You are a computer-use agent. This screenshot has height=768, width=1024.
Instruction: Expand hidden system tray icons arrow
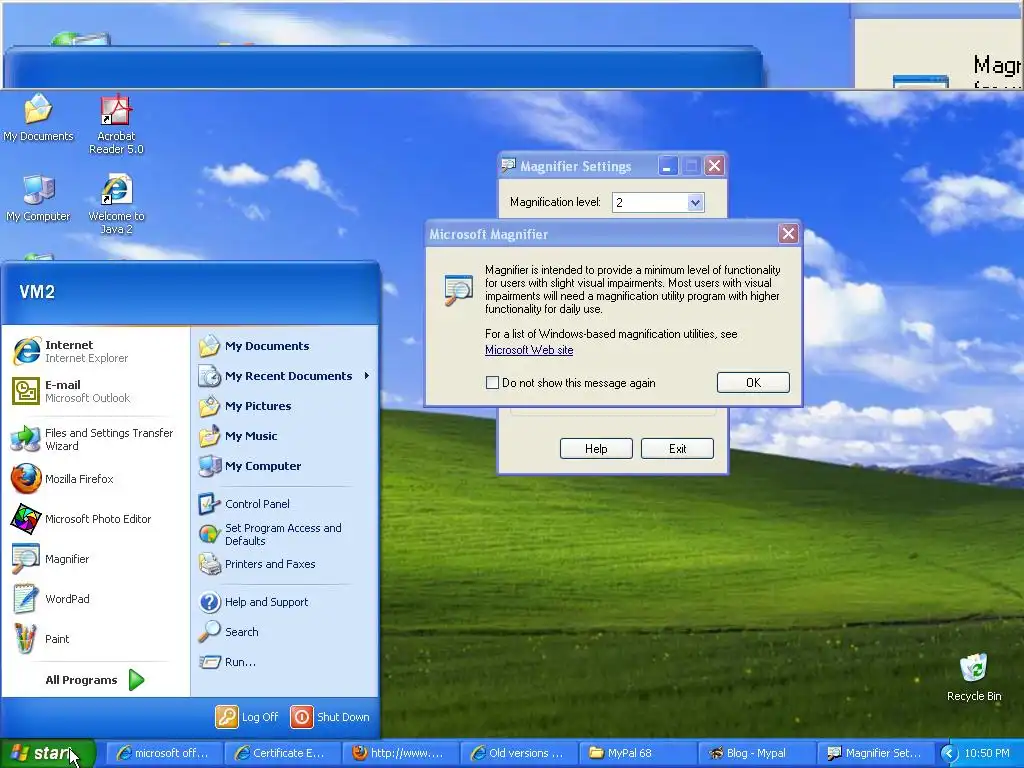tap(949, 754)
